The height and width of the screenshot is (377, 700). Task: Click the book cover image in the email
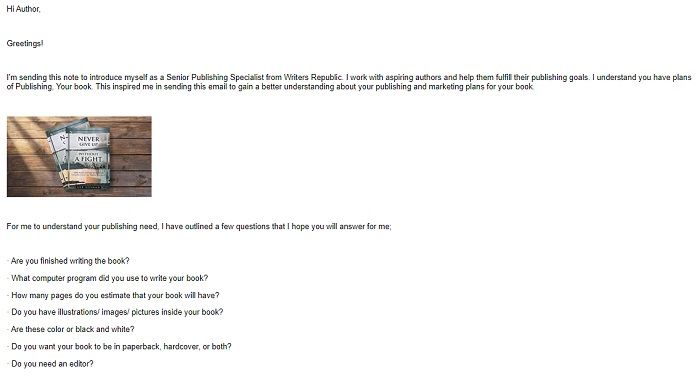coord(79,156)
